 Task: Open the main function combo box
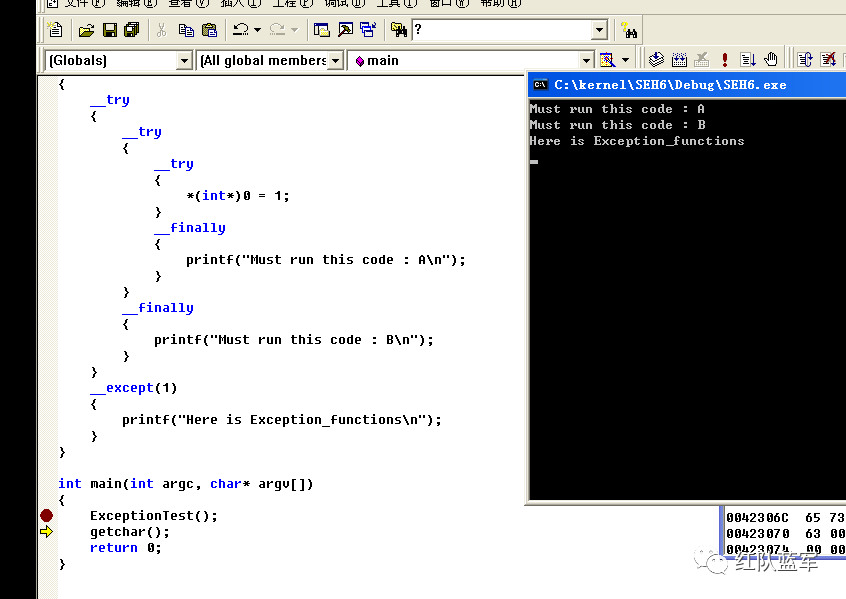tap(470, 60)
